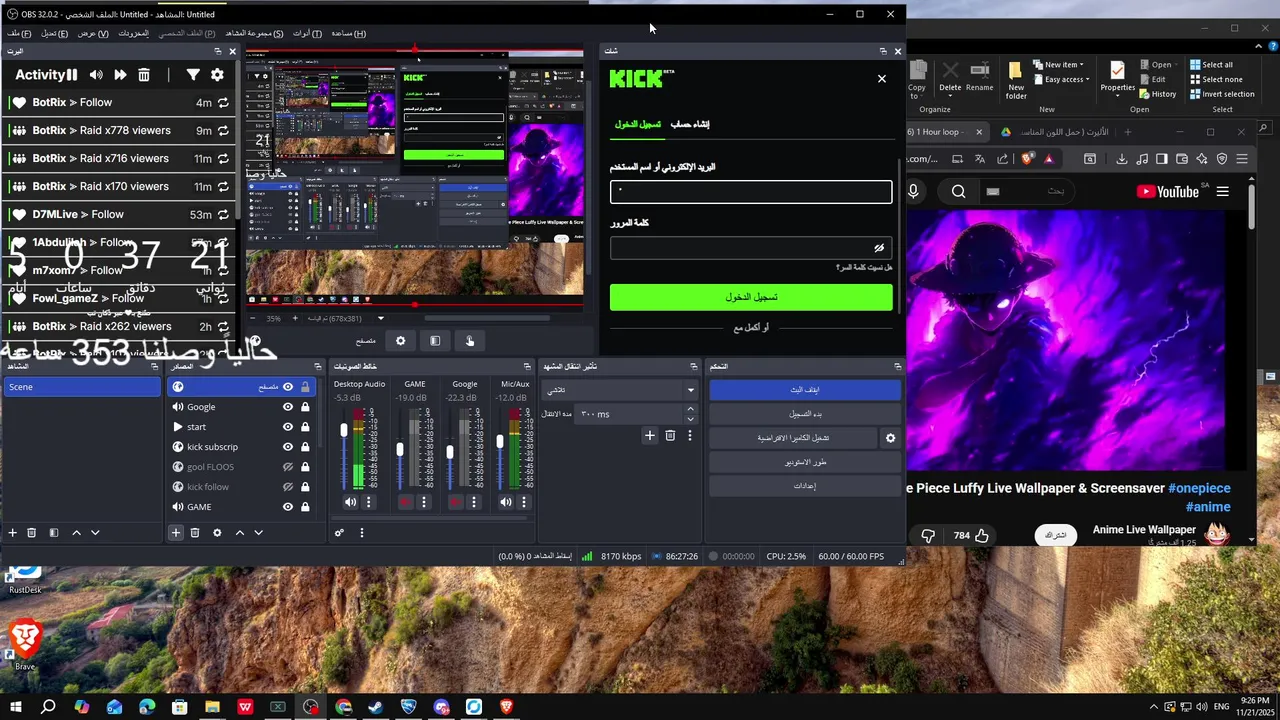The width and height of the screenshot is (1280, 720).
Task: Show password in Kick login
Action: click(x=879, y=248)
